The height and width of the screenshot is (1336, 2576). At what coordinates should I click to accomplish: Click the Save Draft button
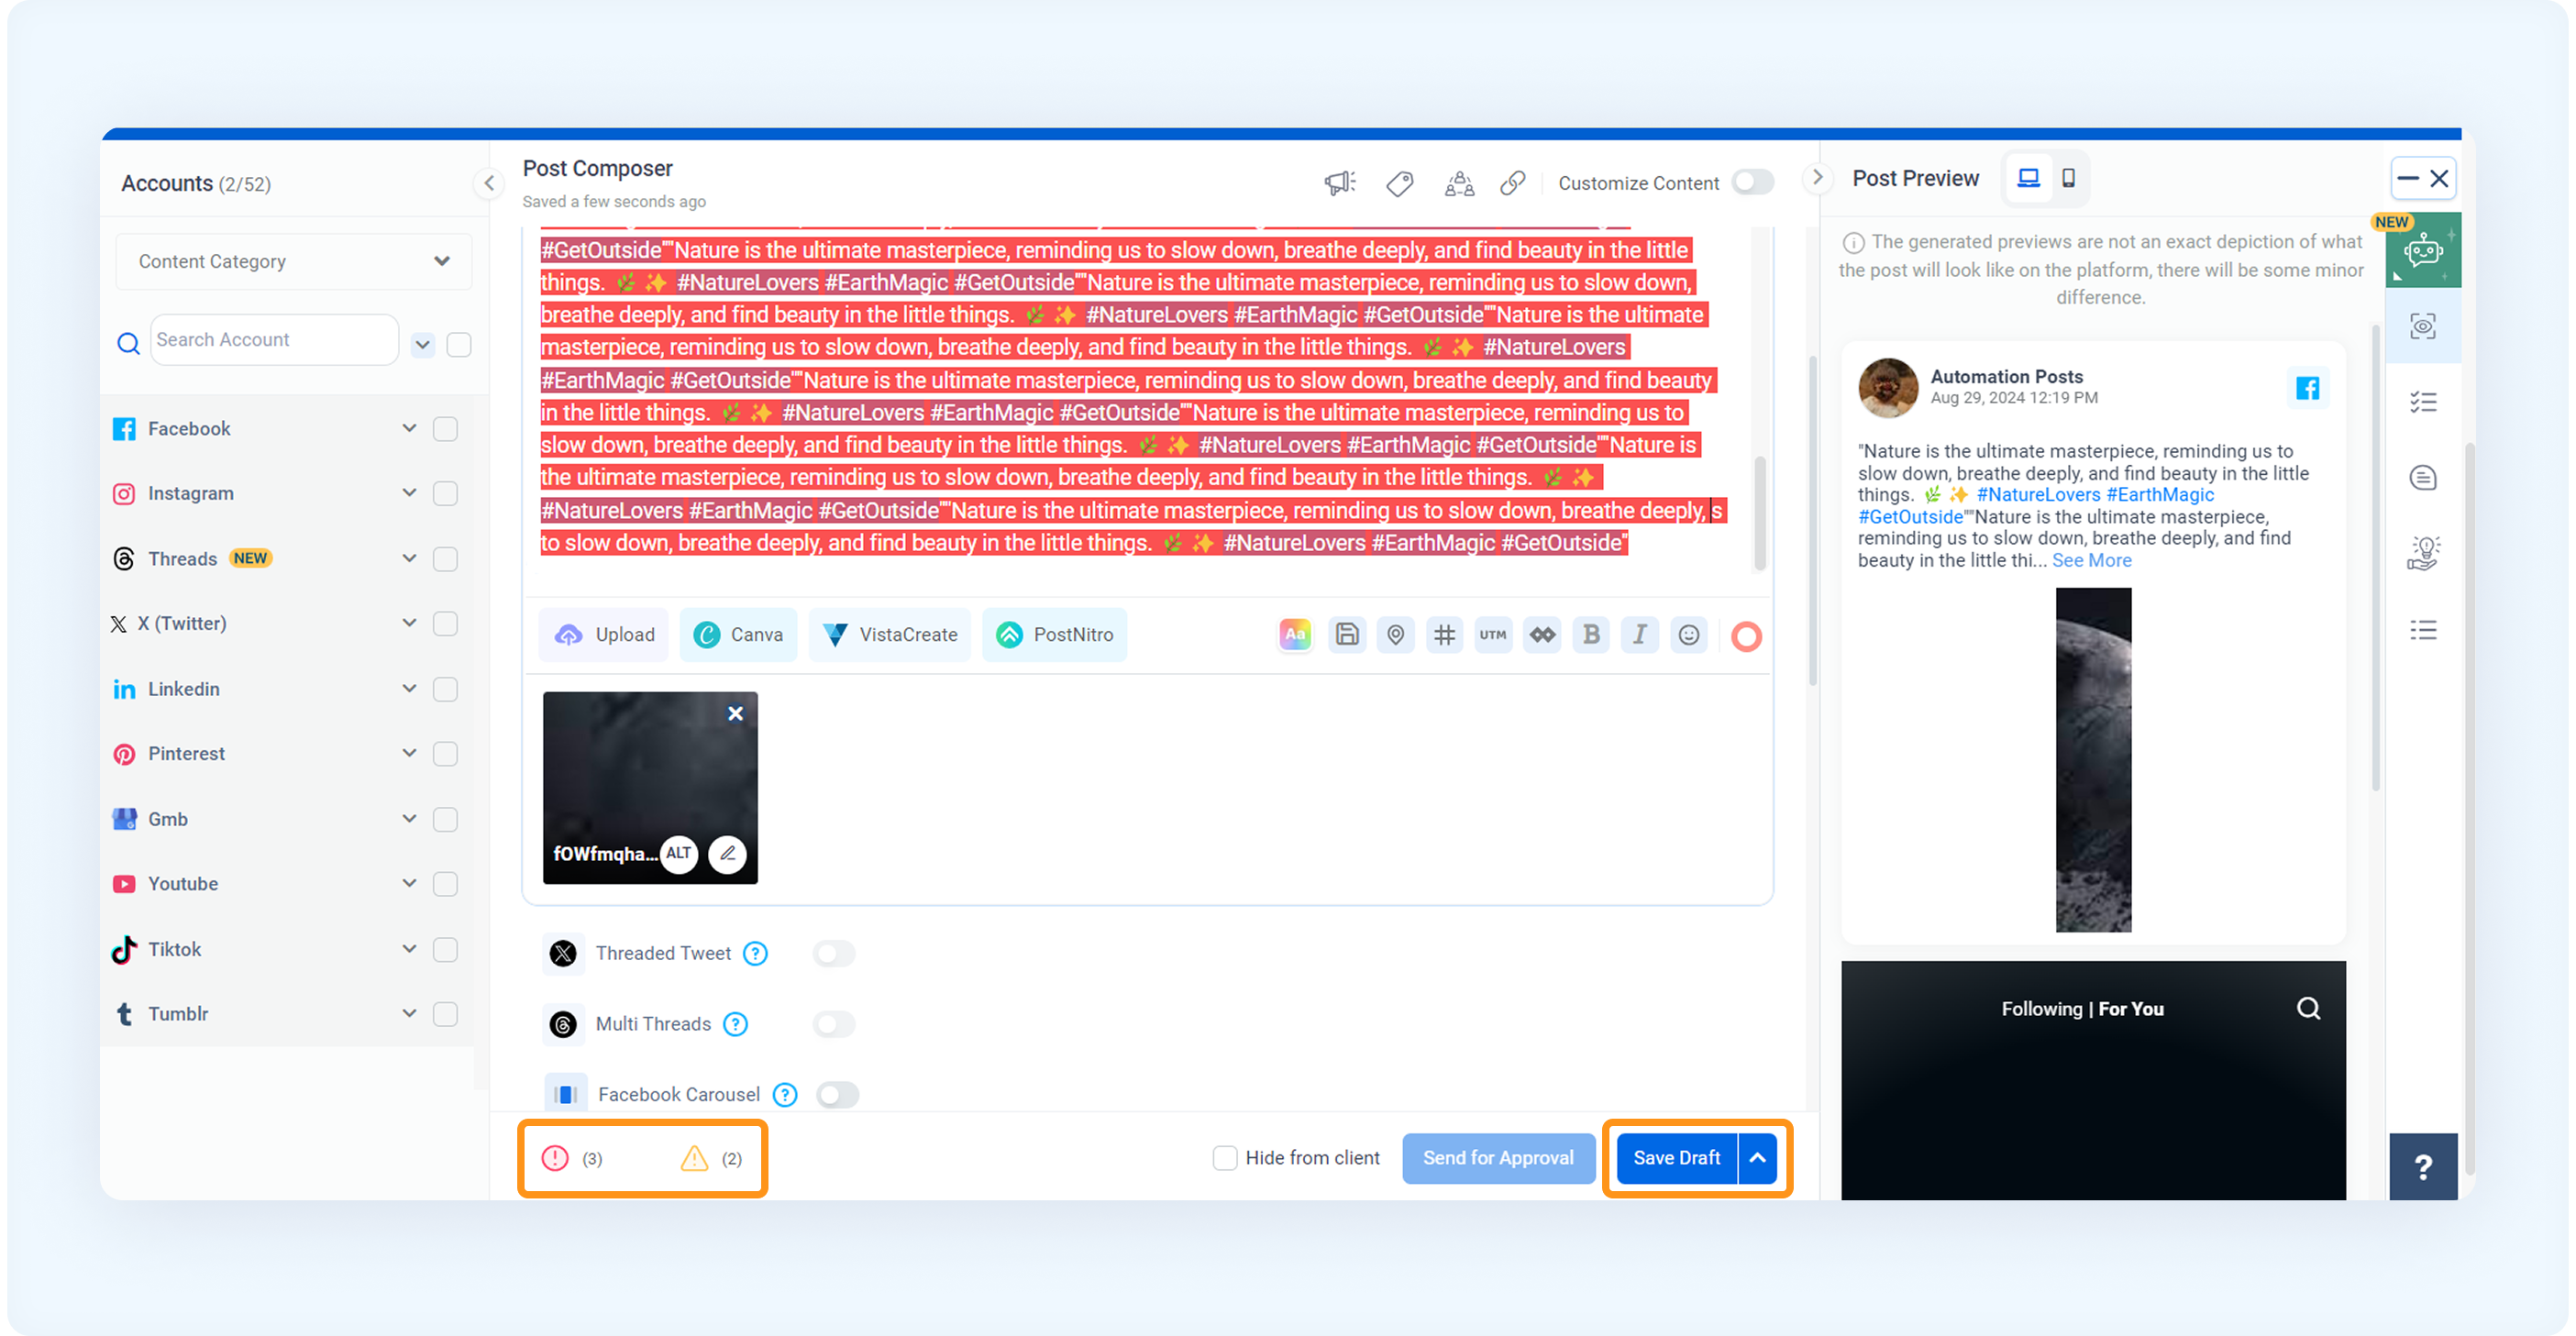click(x=1677, y=1158)
